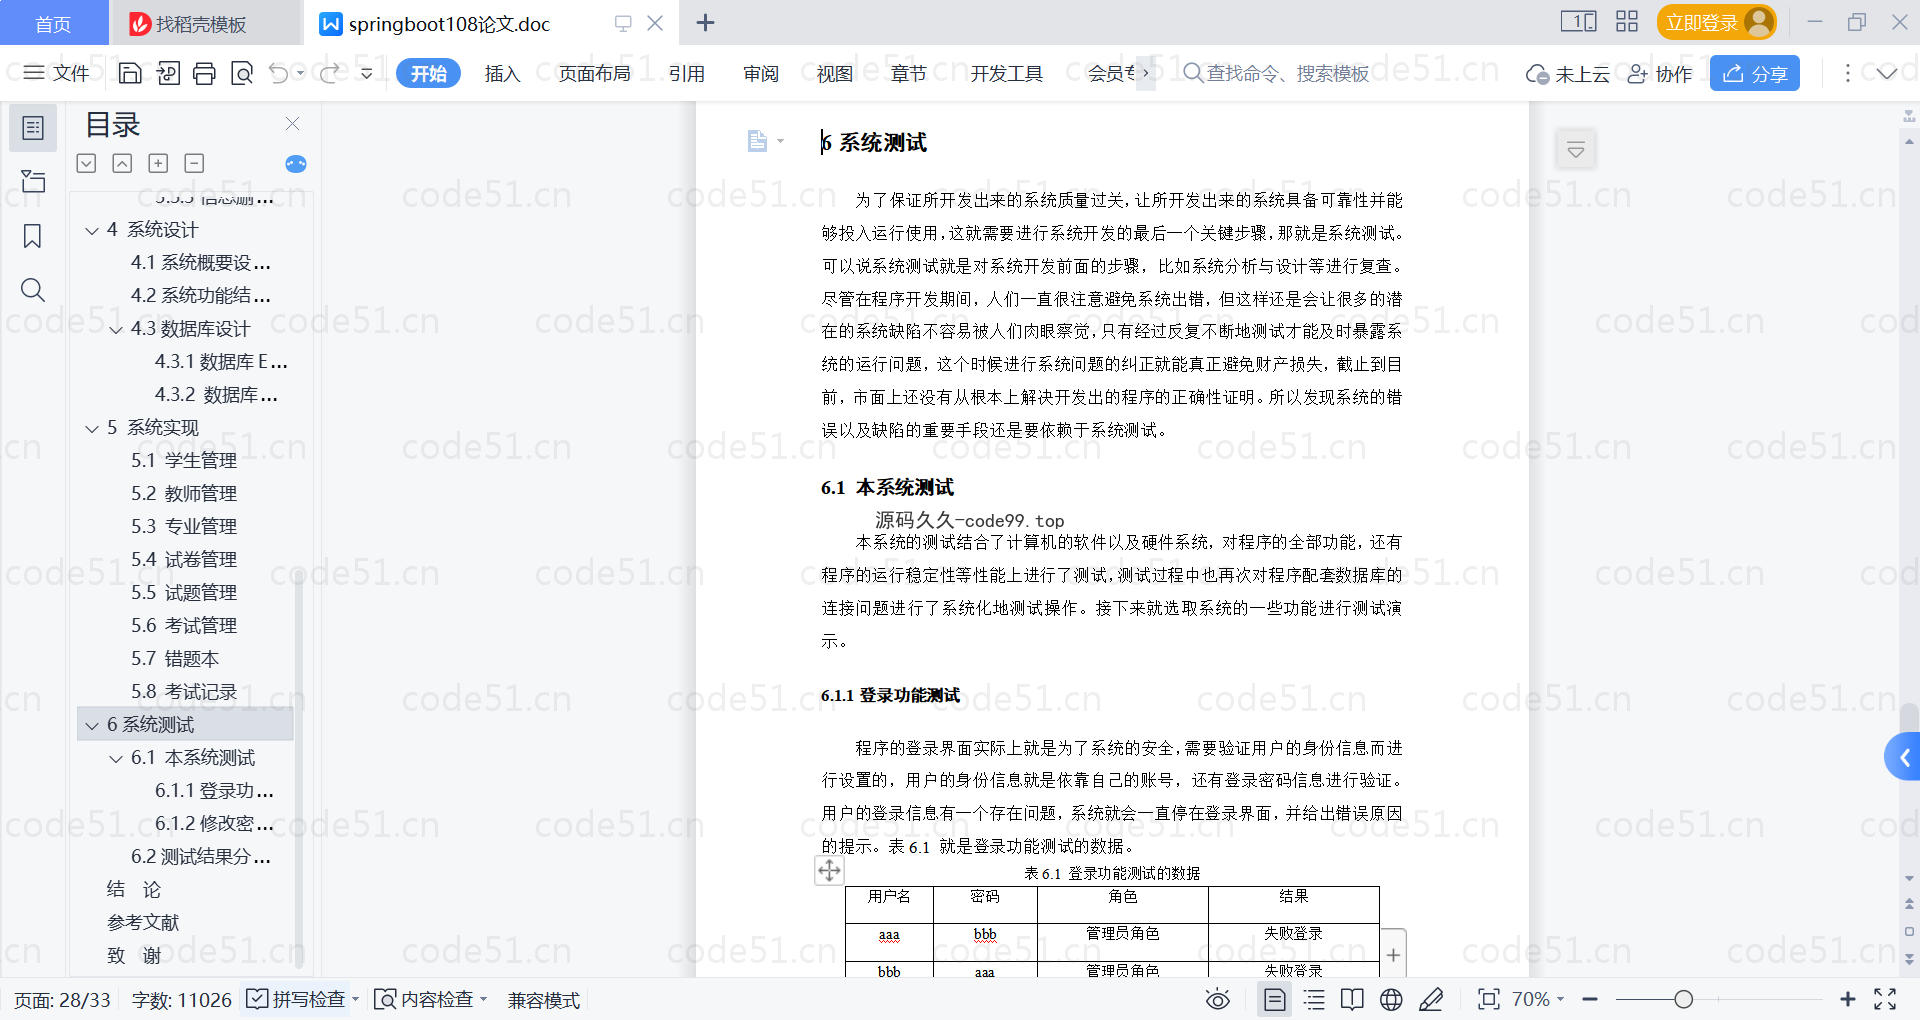This screenshot has height=1020, width=1920.
Task: Open the Bookmark sidebar icon
Action: coord(33,236)
